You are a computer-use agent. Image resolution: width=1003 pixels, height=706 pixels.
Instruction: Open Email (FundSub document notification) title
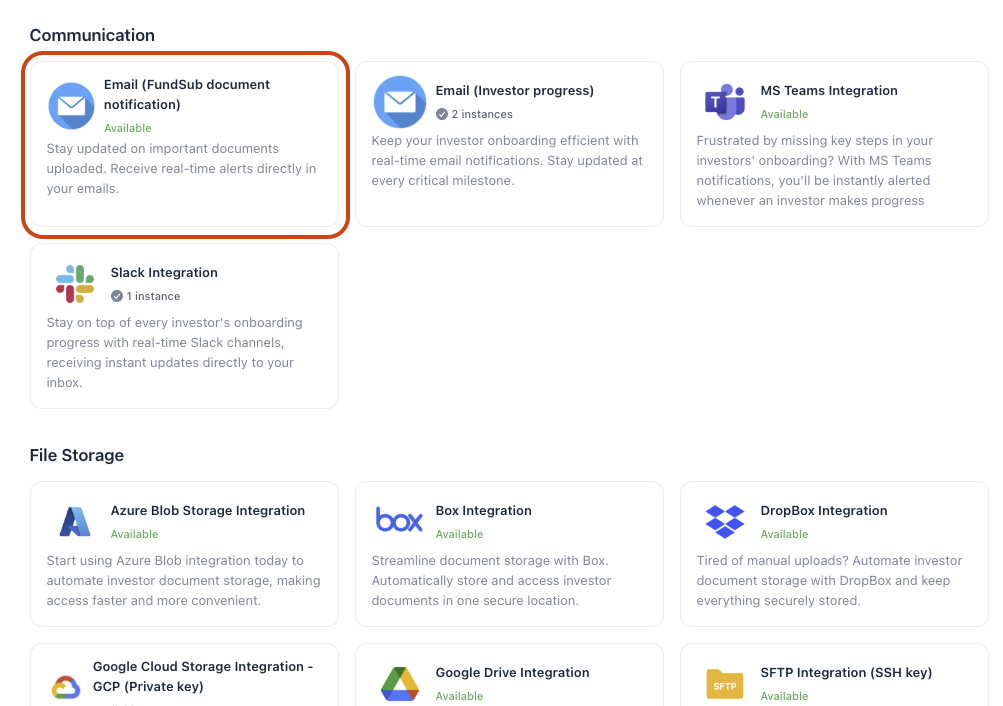(x=187, y=95)
